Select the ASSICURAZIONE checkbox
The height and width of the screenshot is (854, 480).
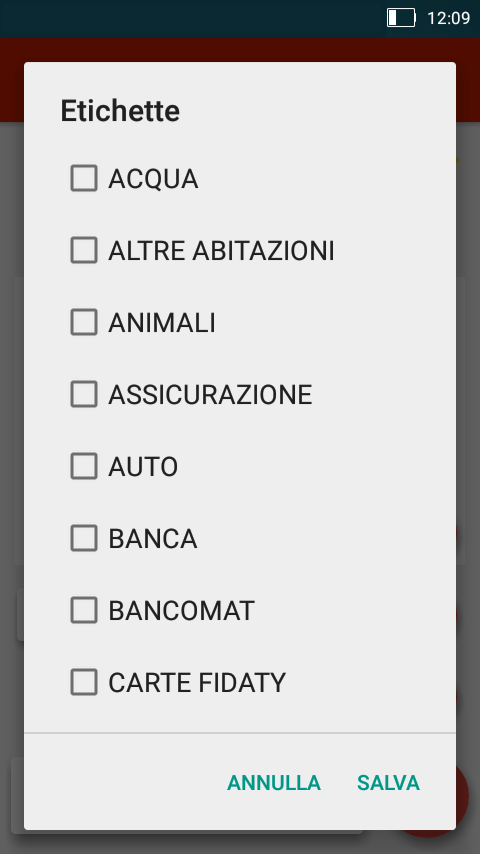coord(84,394)
